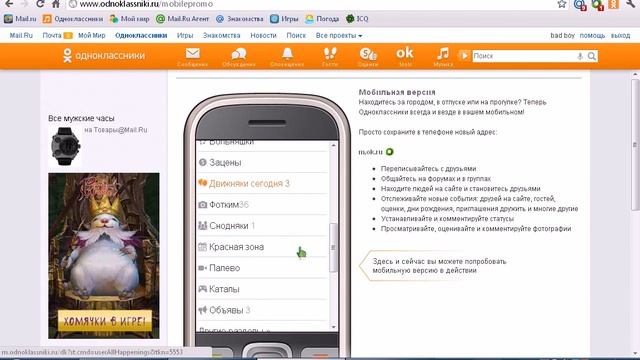Open Знакомства in portal navigation

[222, 36]
